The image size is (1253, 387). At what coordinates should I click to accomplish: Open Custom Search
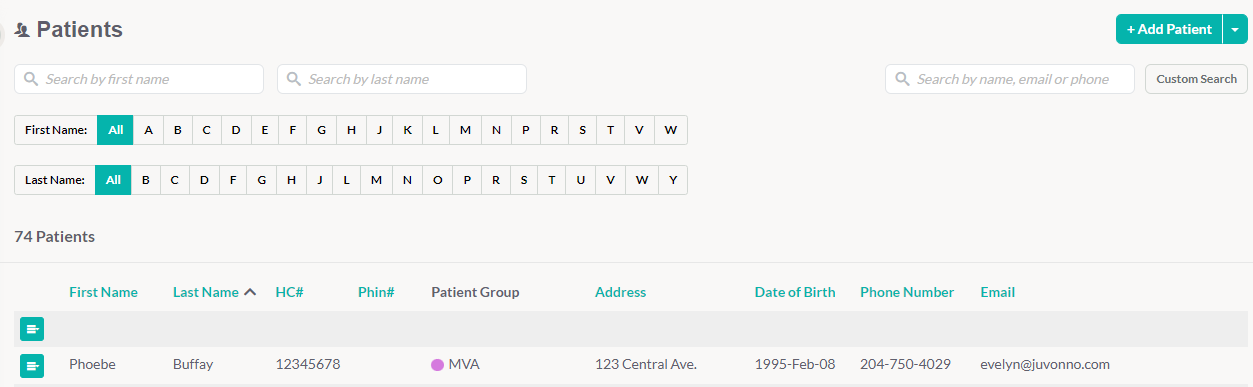[x=1197, y=79]
